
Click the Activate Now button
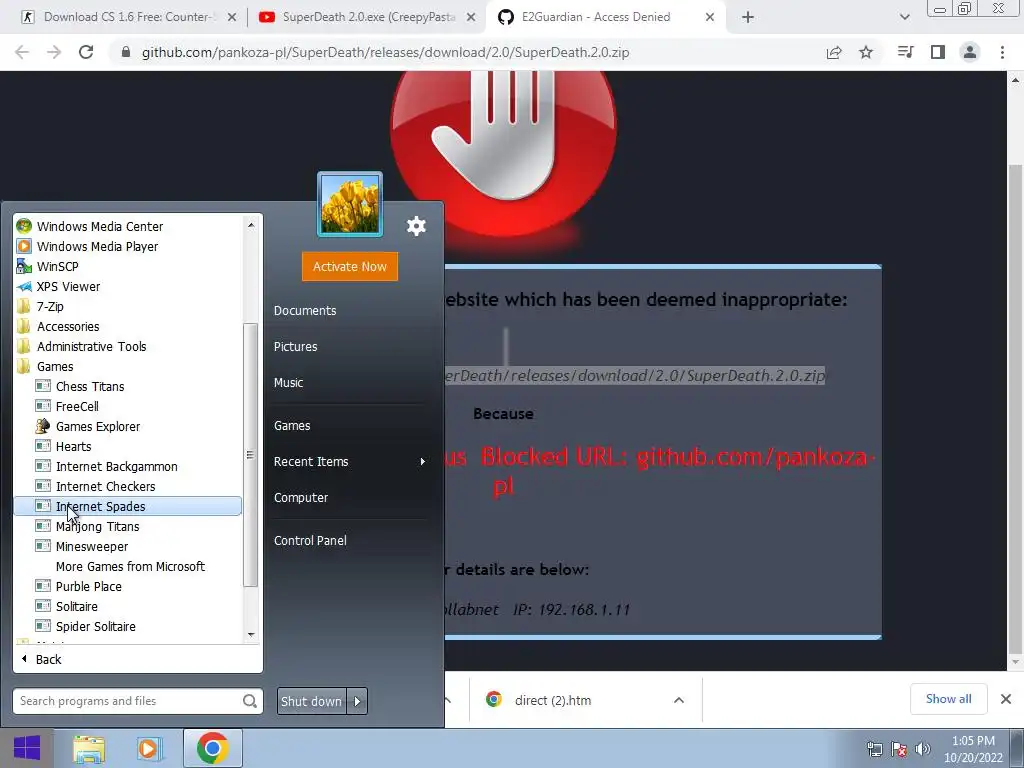click(x=349, y=266)
